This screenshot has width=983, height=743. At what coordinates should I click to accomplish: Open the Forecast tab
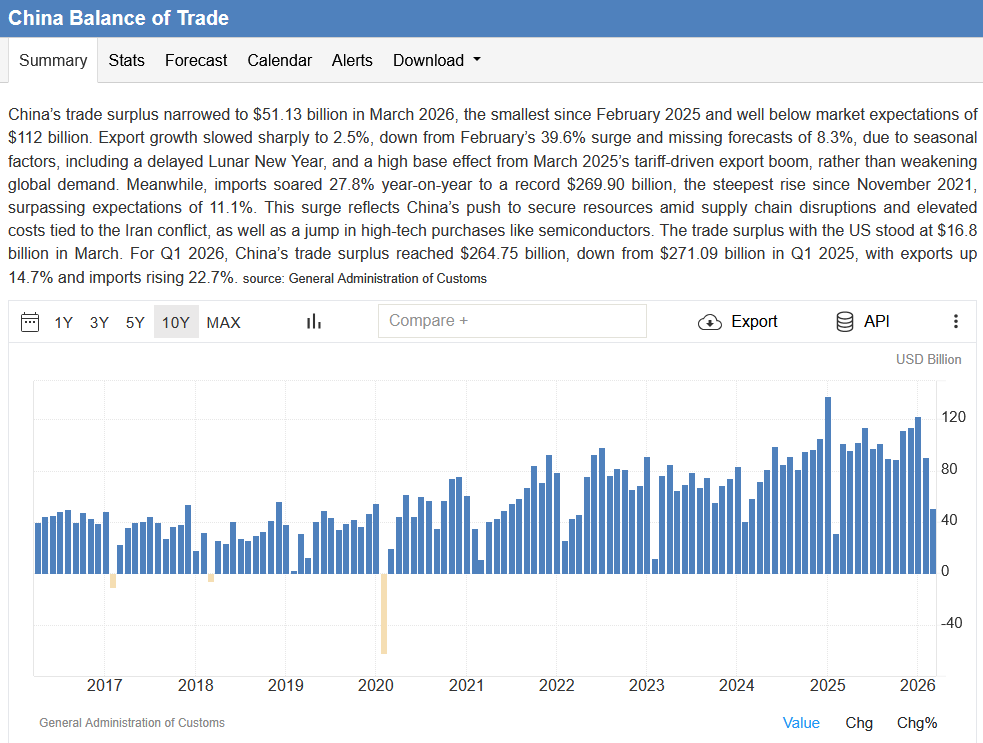[196, 60]
